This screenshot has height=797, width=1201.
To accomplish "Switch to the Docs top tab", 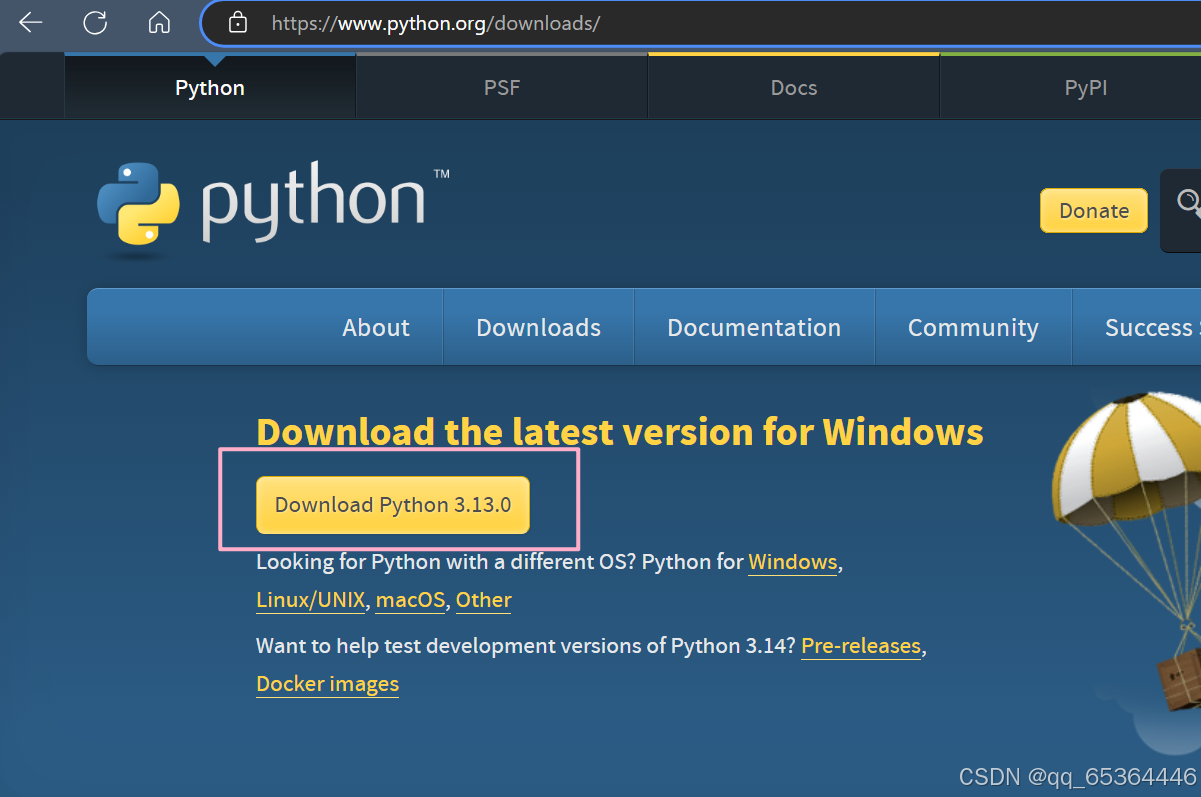I will [794, 88].
